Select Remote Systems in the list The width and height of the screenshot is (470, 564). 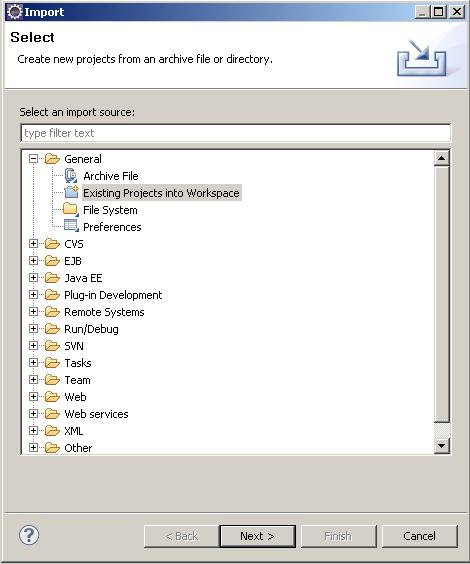(x=104, y=312)
